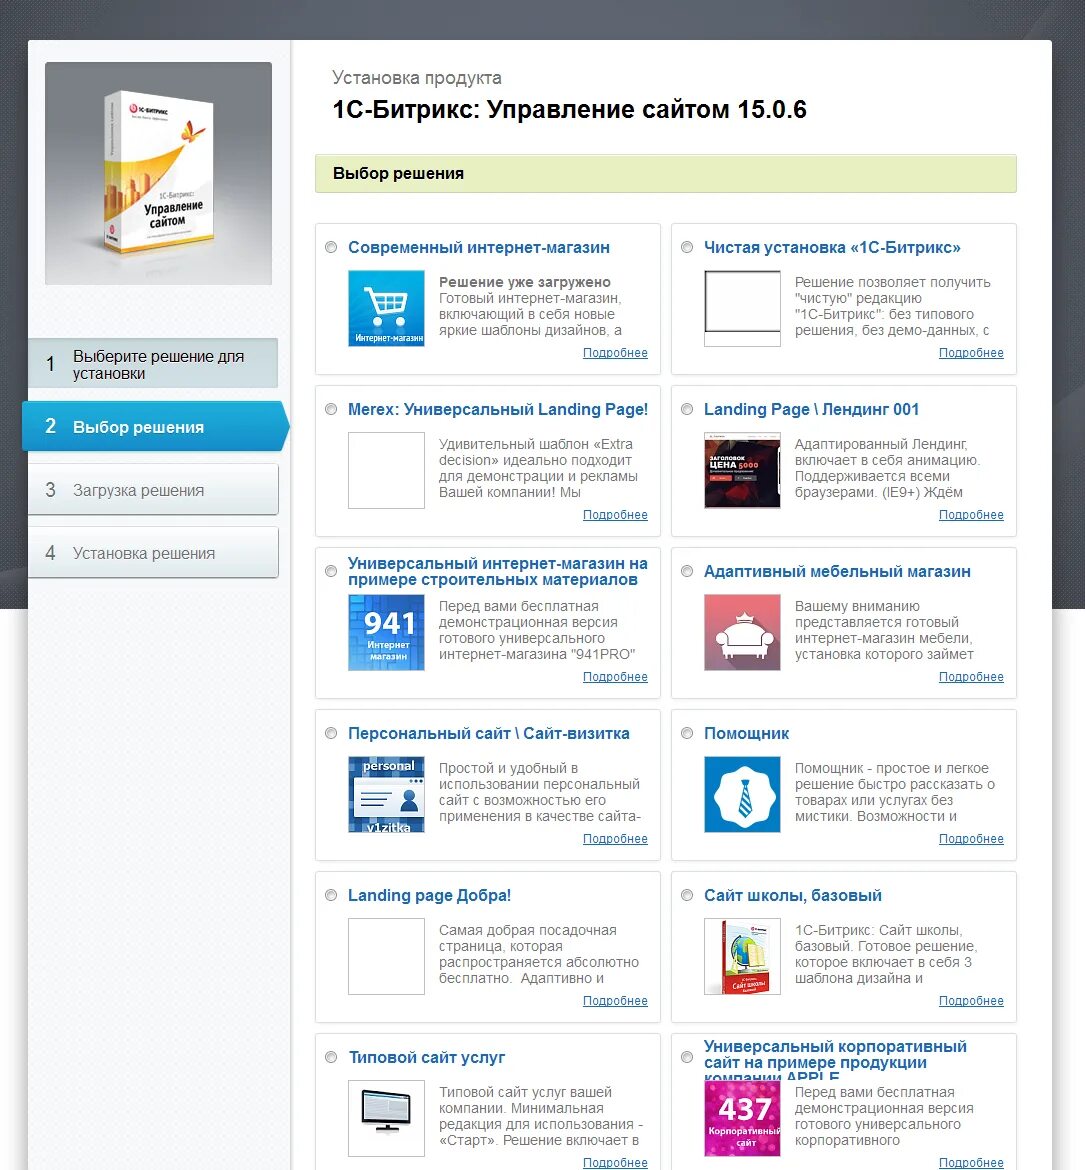This screenshot has height=1170, width=1085.
Task: Open Подробнее for Персональный сайт
Action: [615, 839]
